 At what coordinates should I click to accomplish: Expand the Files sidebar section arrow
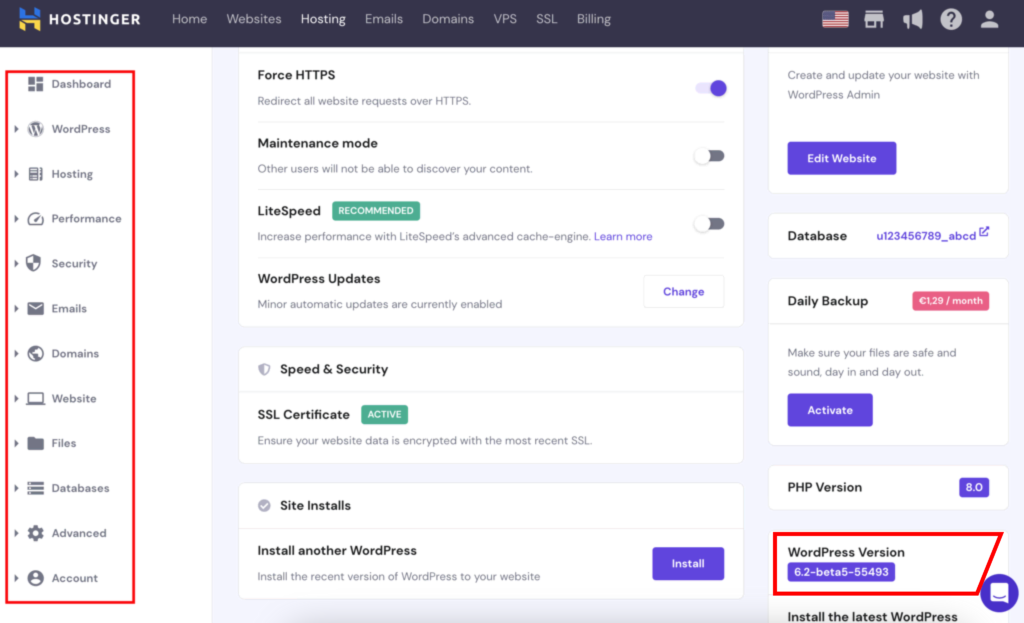click(16, 443)
